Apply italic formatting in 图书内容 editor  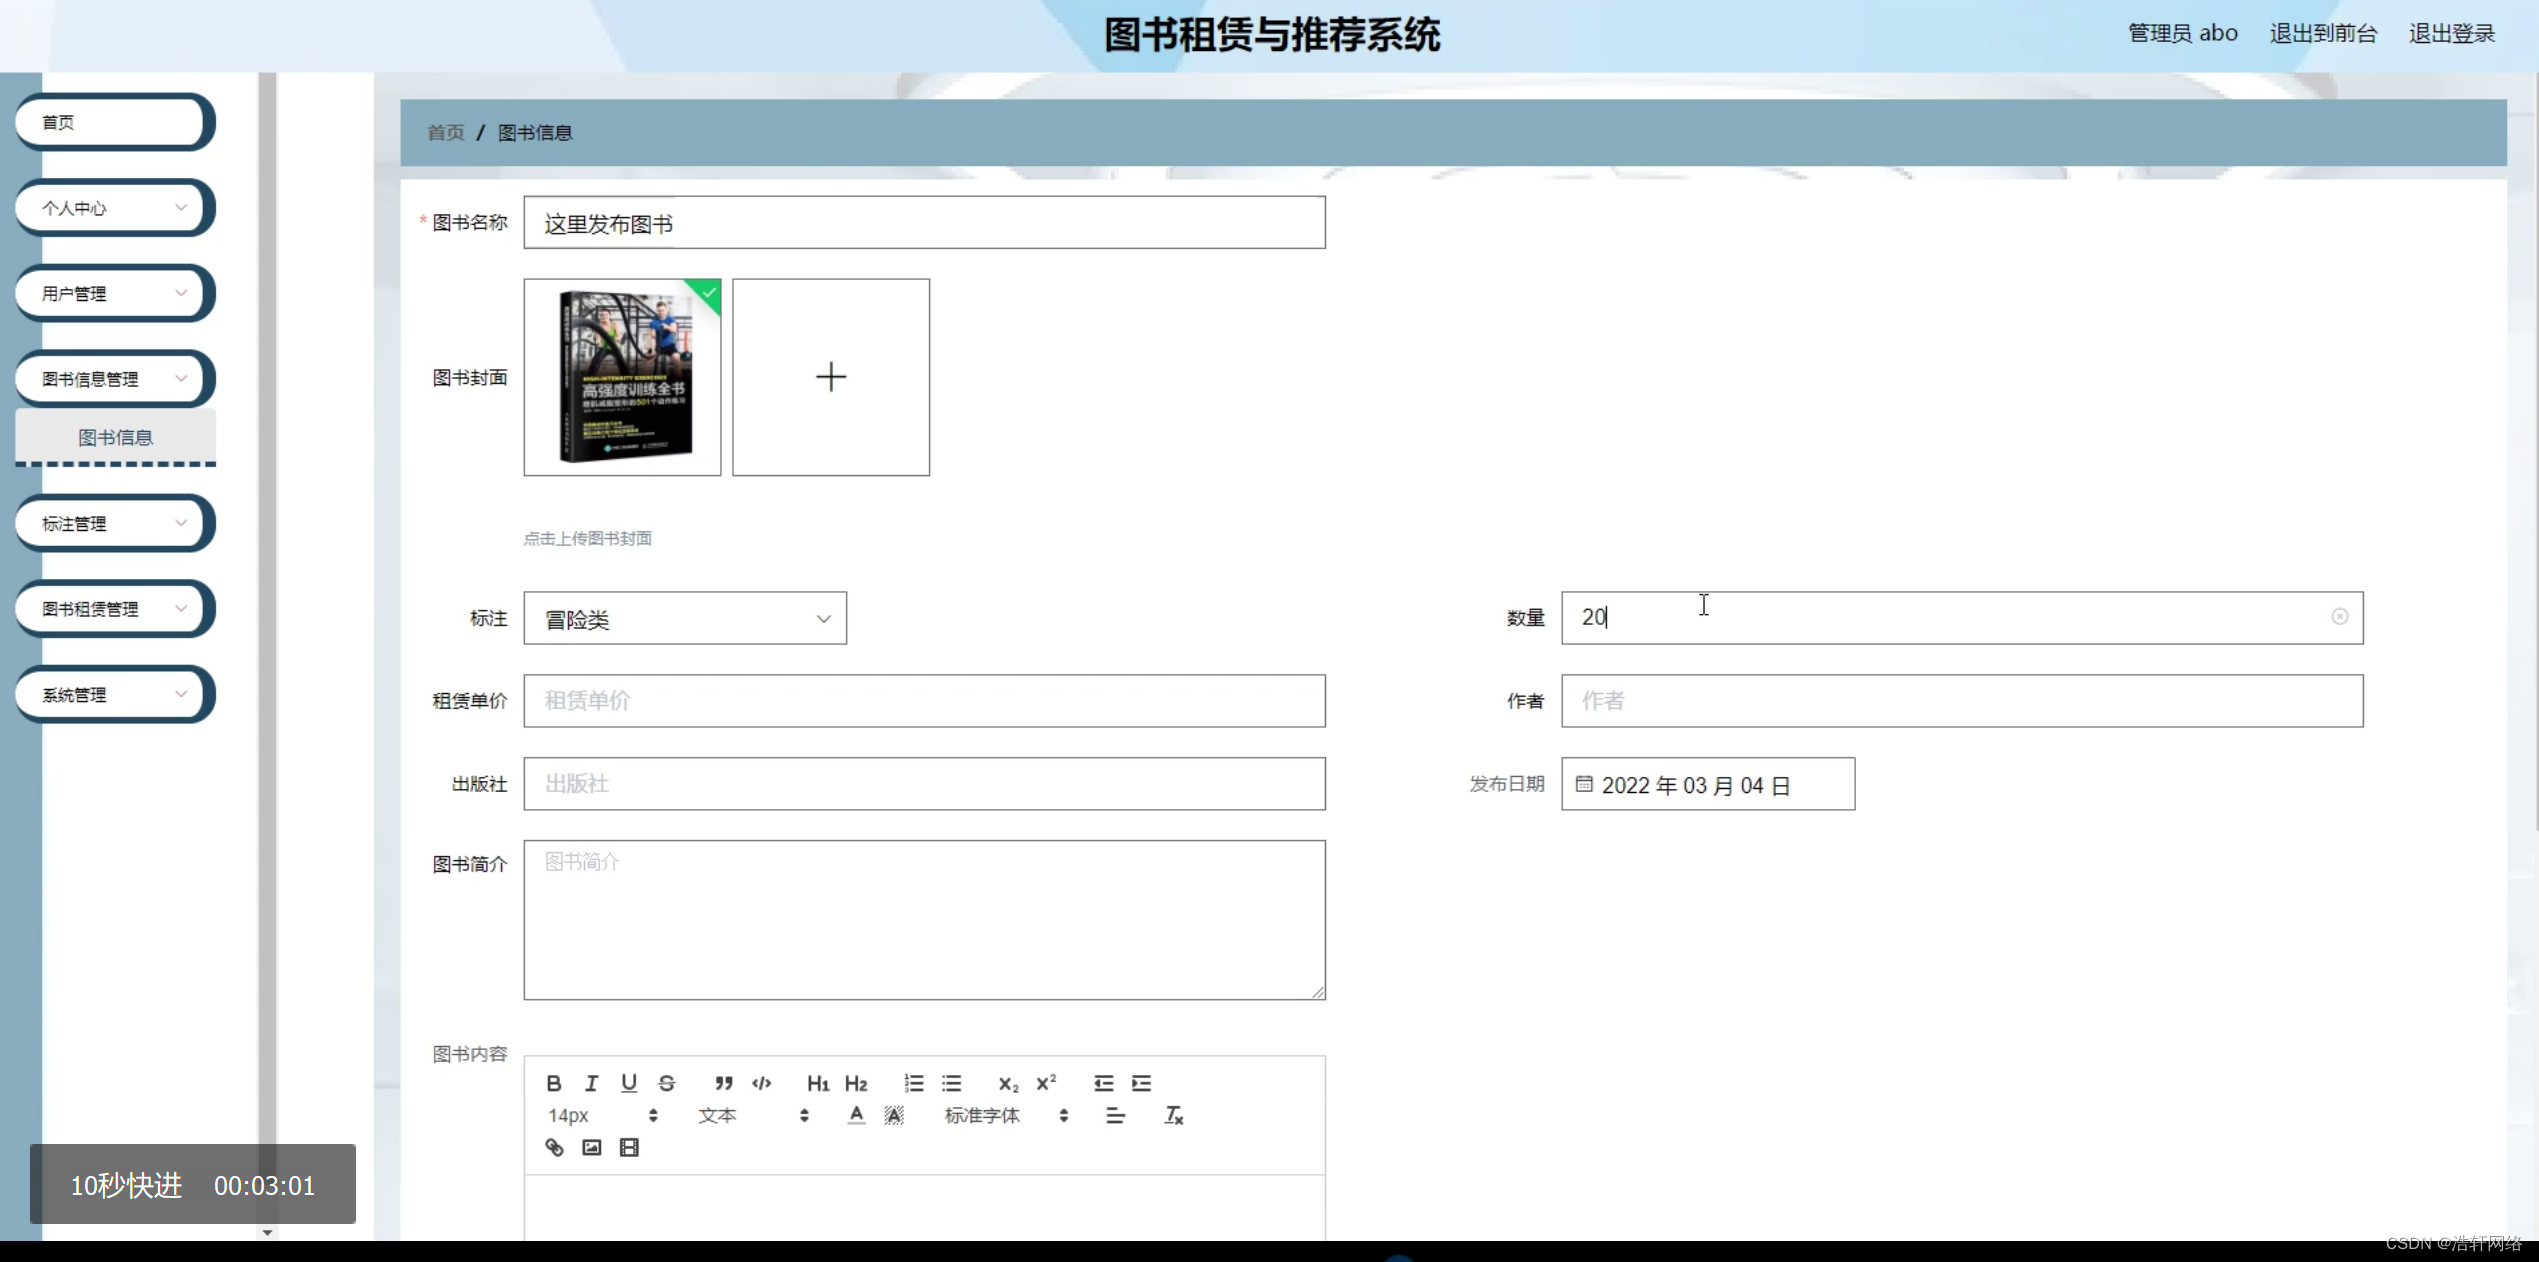(591, 1083)
